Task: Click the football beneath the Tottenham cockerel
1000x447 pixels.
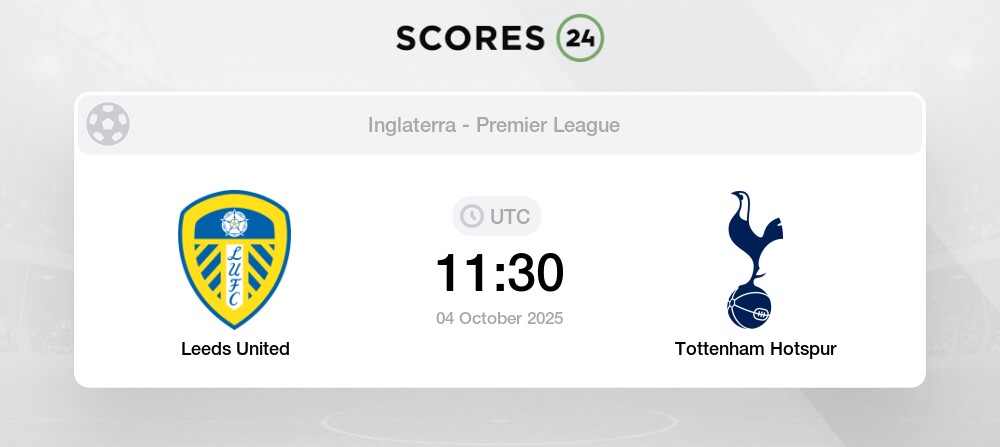Action: tap(750, 307)
